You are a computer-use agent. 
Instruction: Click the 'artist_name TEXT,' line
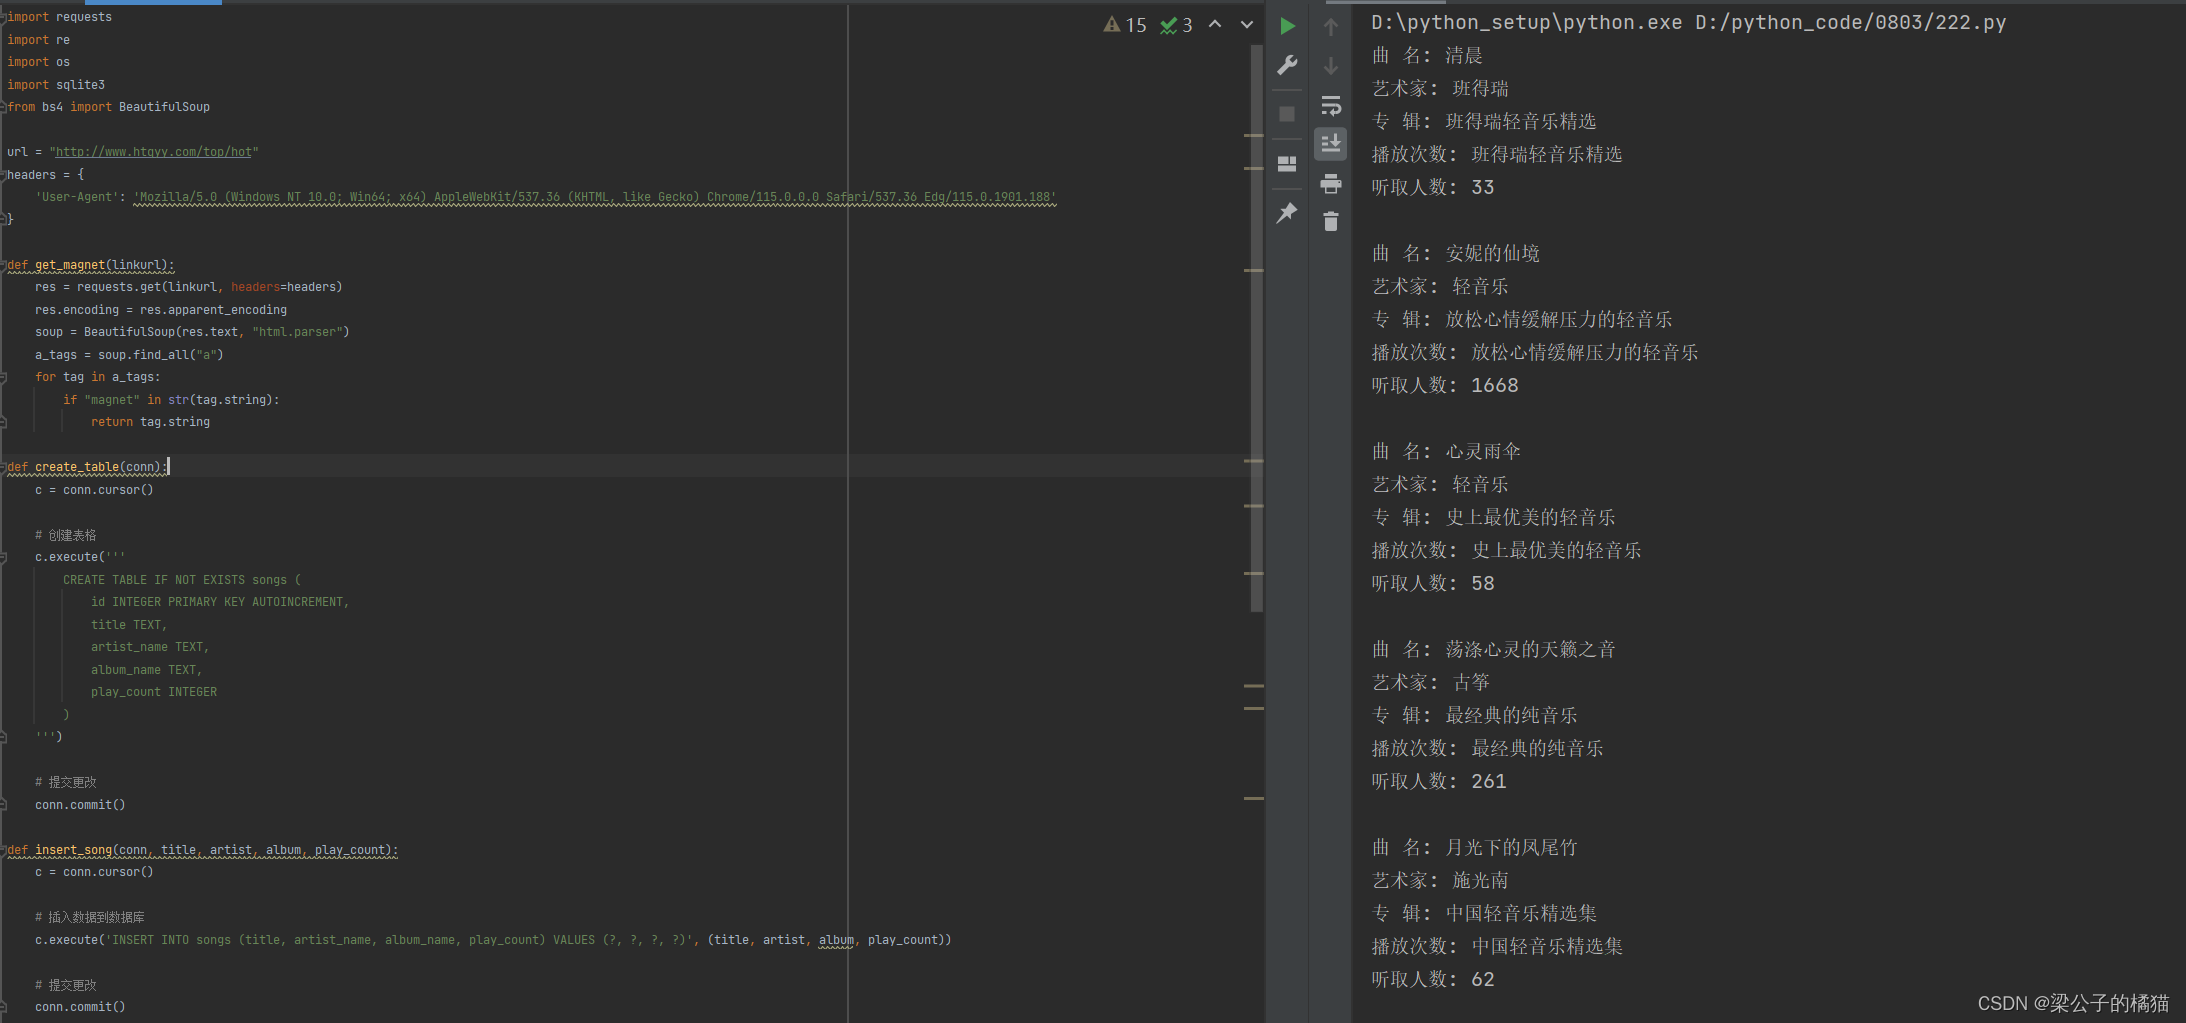pos(150,647)
